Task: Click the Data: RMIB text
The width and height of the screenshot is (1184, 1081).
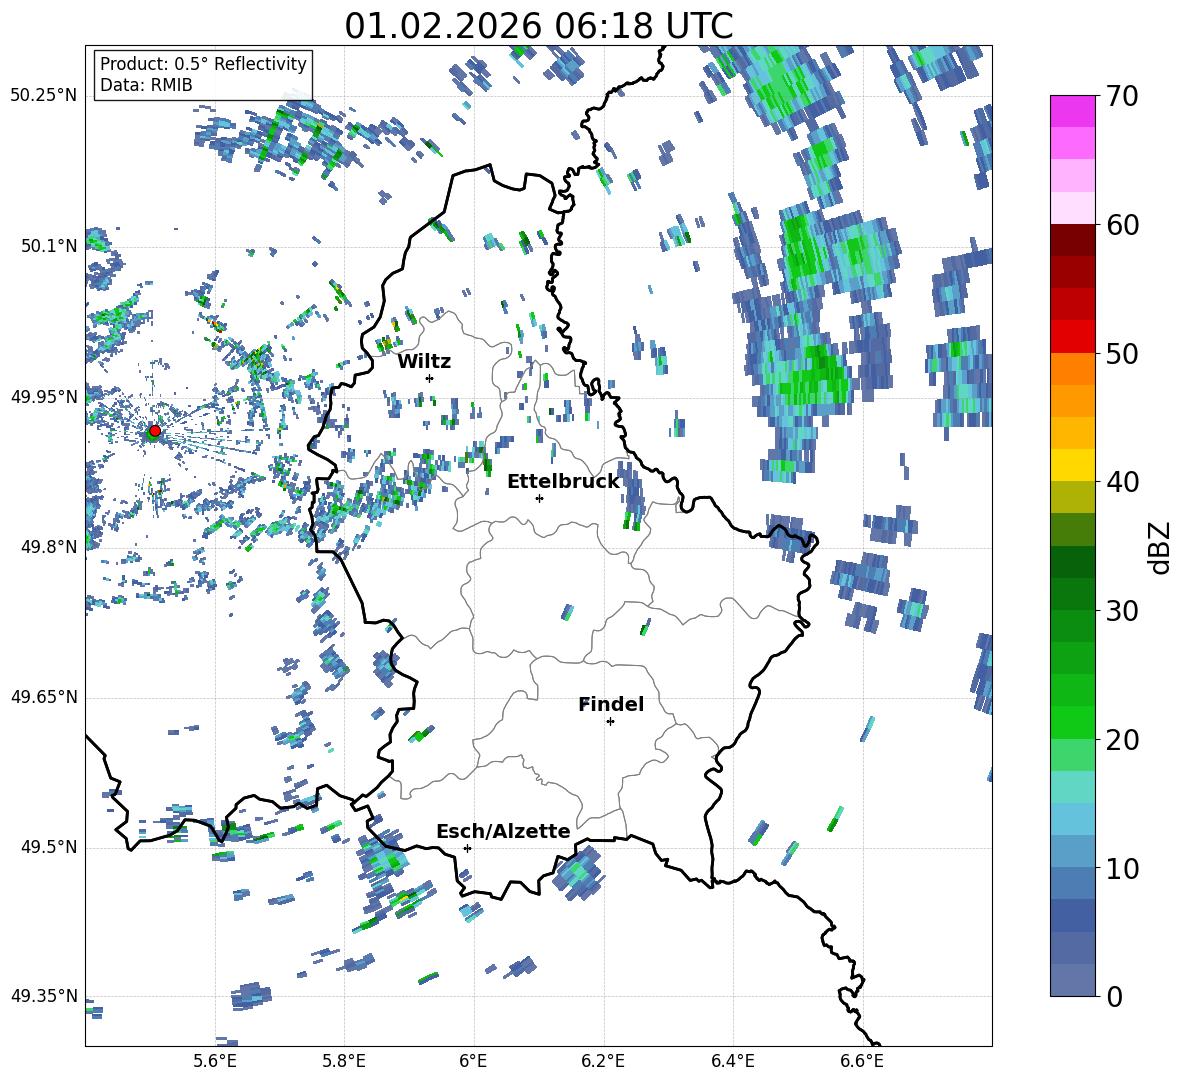Action: (x=146, y=85)
